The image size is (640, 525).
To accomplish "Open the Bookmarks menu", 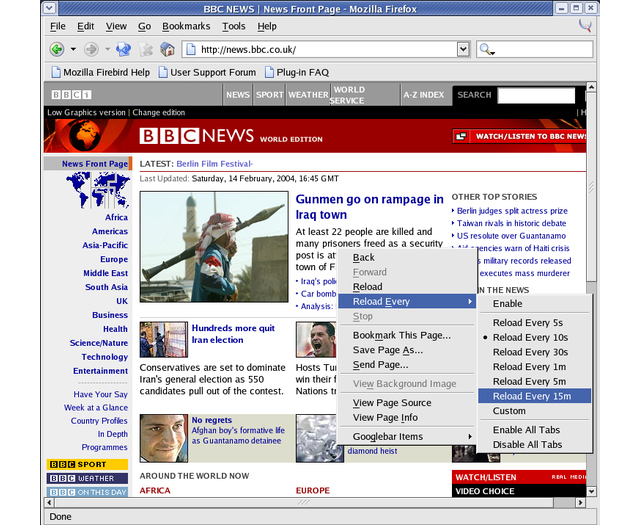I will 186,25.
